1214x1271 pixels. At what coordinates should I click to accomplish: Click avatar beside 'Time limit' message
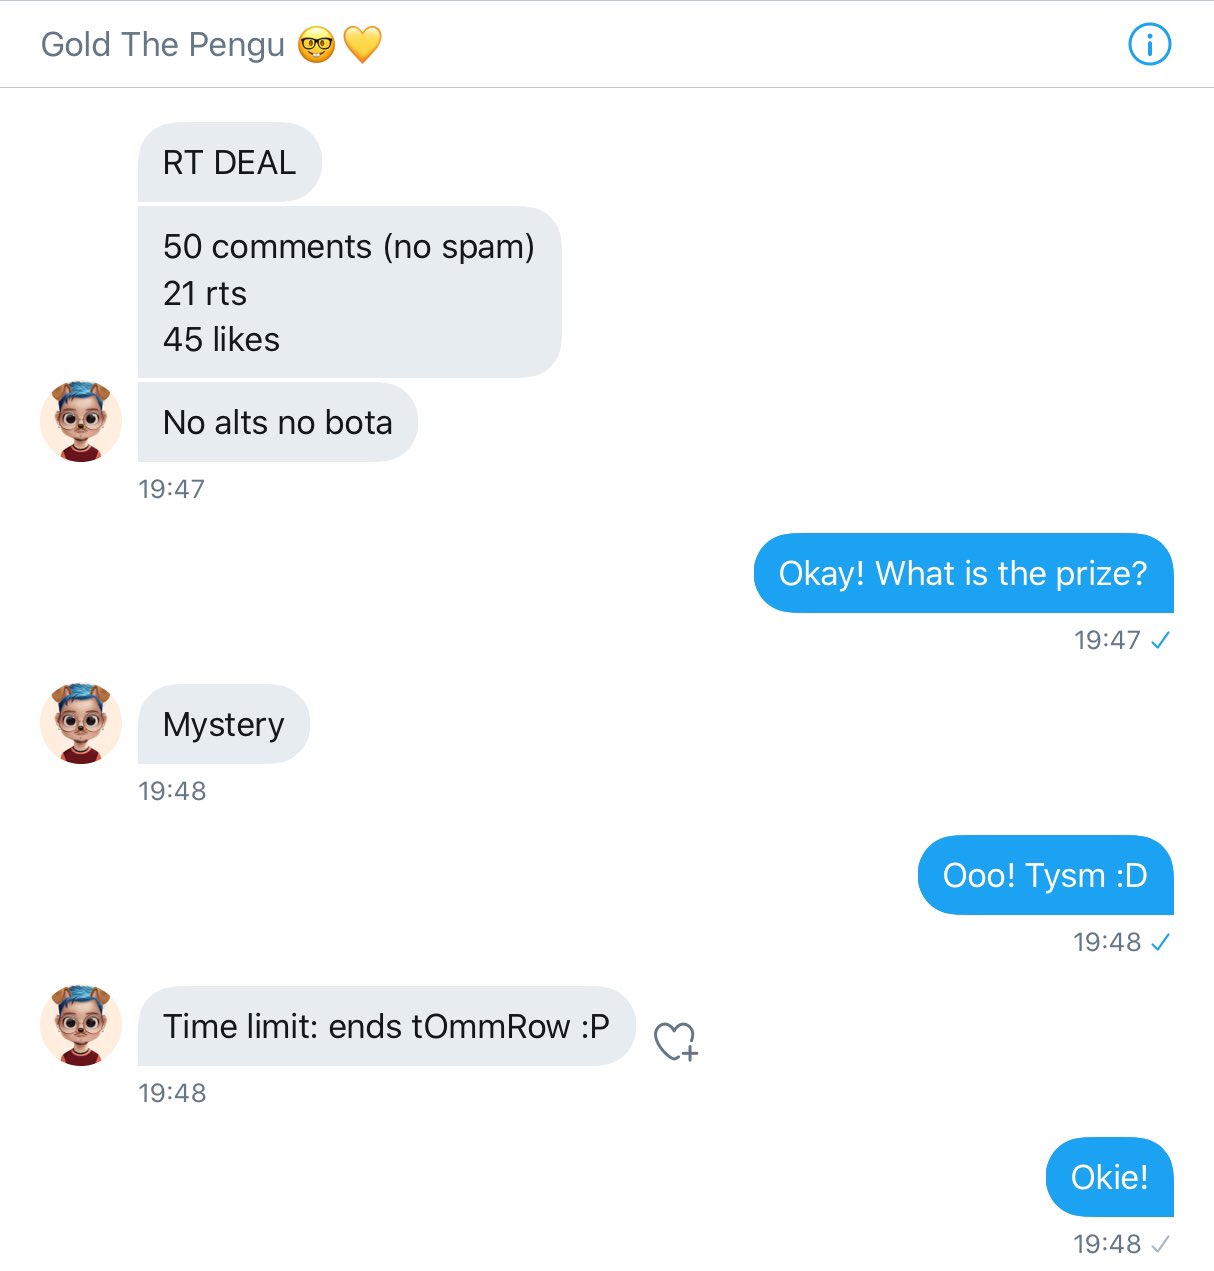[x=81, y=1026]
